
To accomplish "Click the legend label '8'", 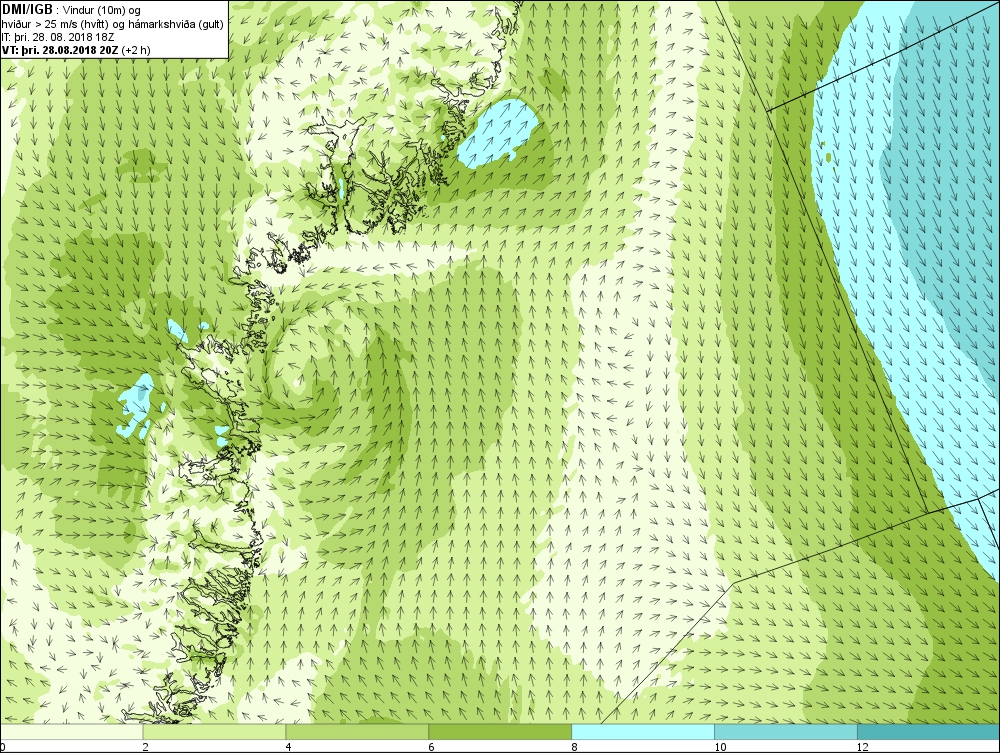I will pos(575,747).
